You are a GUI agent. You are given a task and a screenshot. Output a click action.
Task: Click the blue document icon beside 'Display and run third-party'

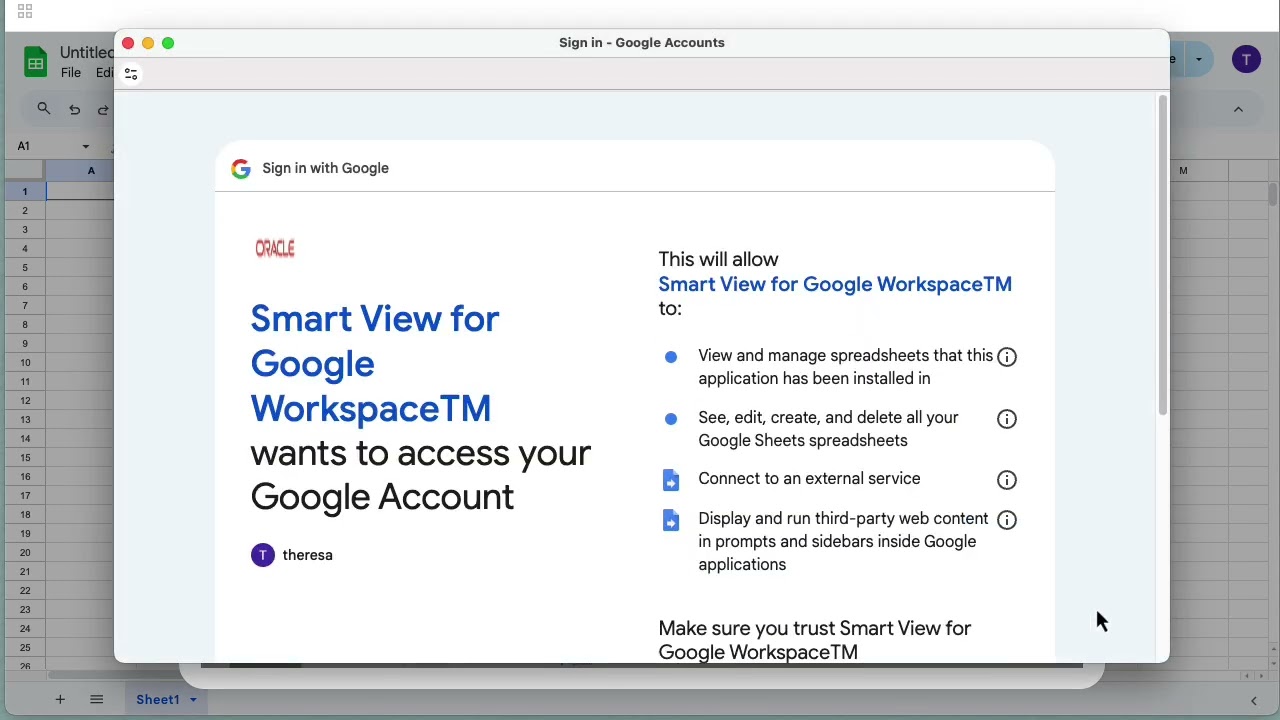tap(671, 520)
